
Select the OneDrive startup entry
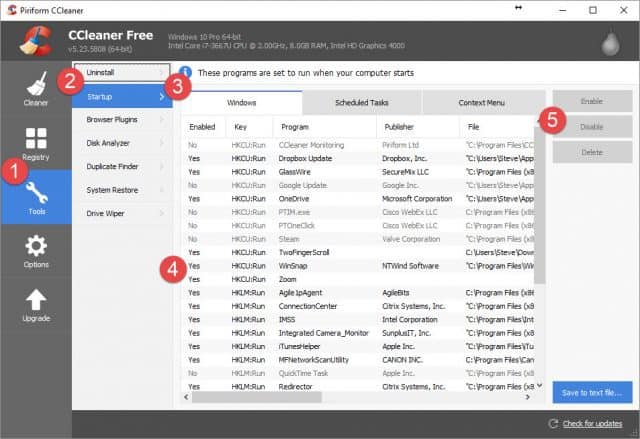(358, 199)
